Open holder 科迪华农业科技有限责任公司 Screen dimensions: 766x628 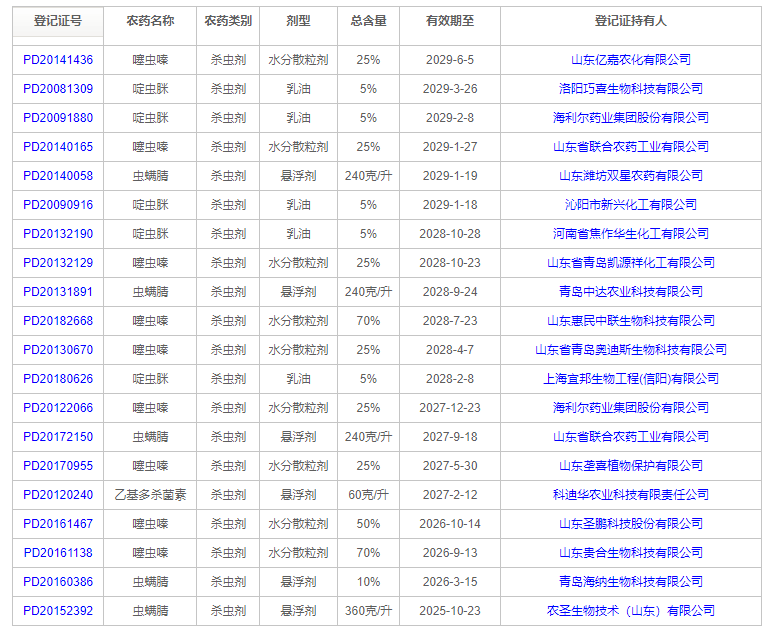pyautogui.click(x=631, y=495)
